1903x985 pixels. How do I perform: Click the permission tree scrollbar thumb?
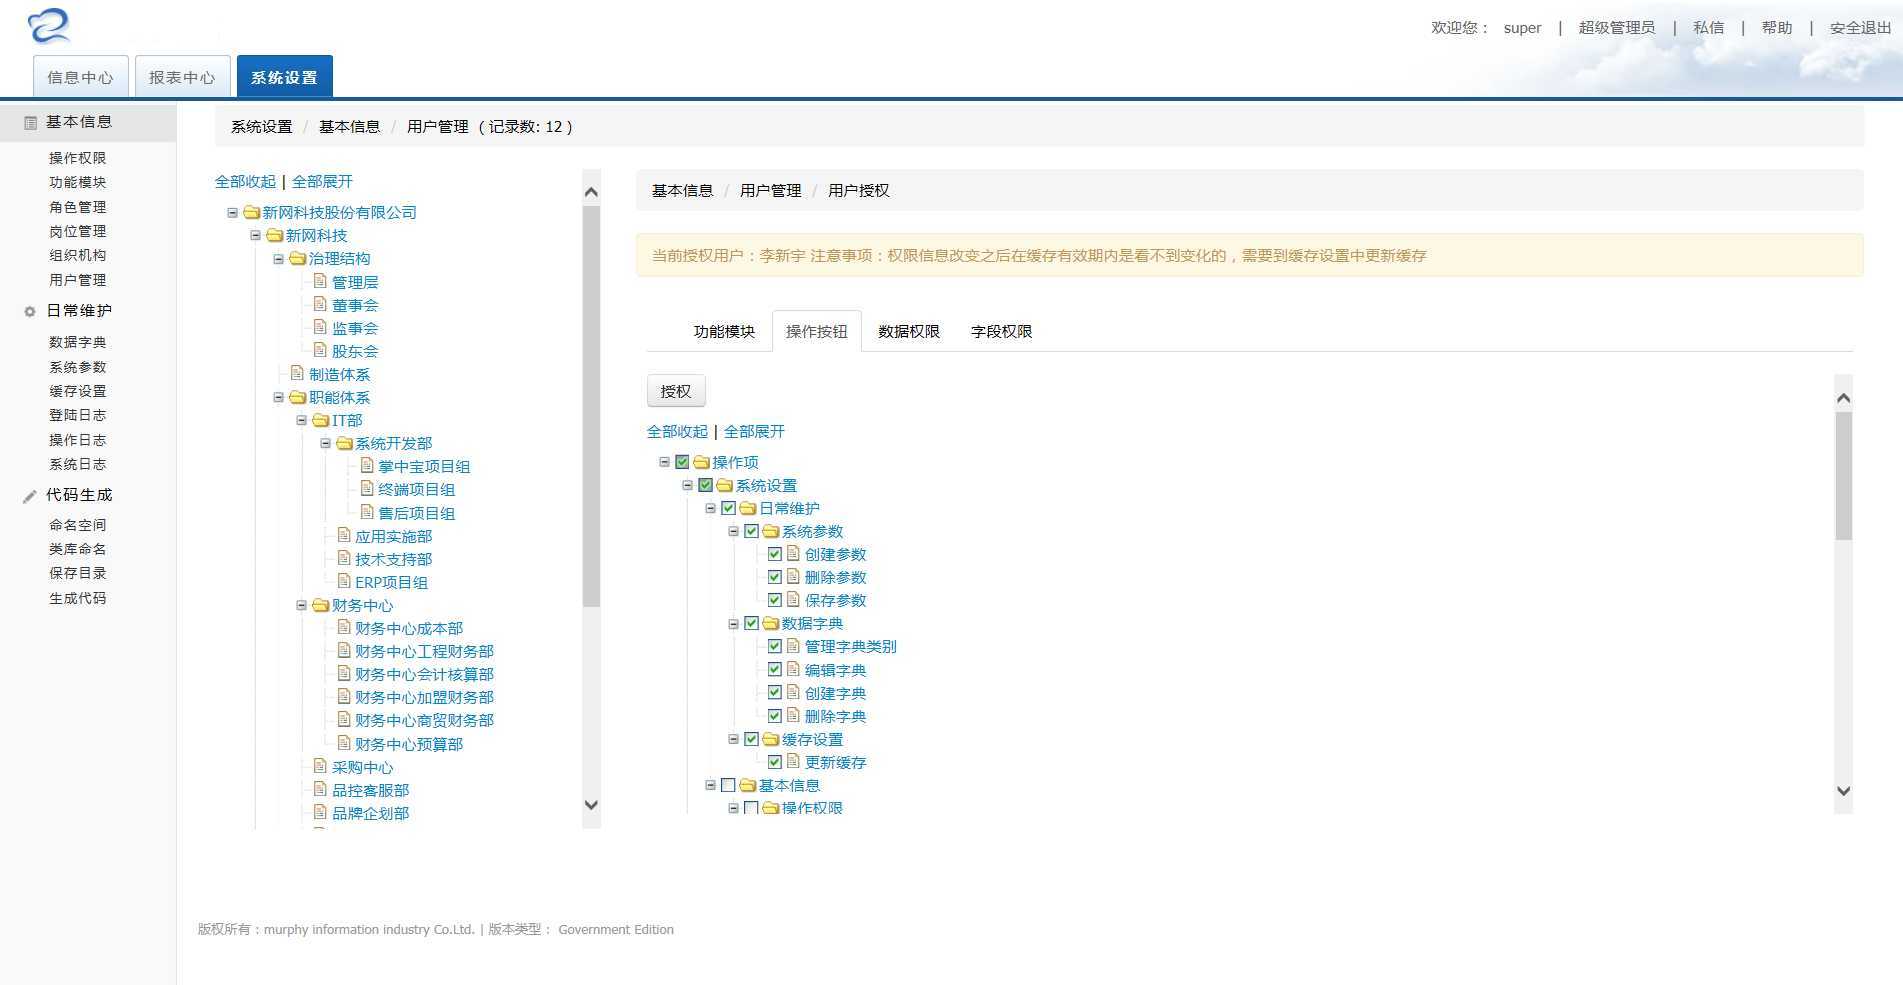click(1844, 476)
